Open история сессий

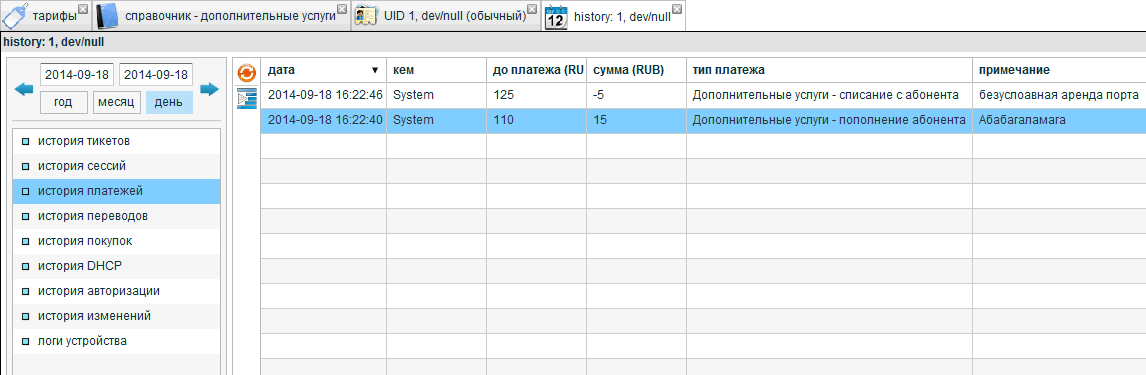point(117,166)
